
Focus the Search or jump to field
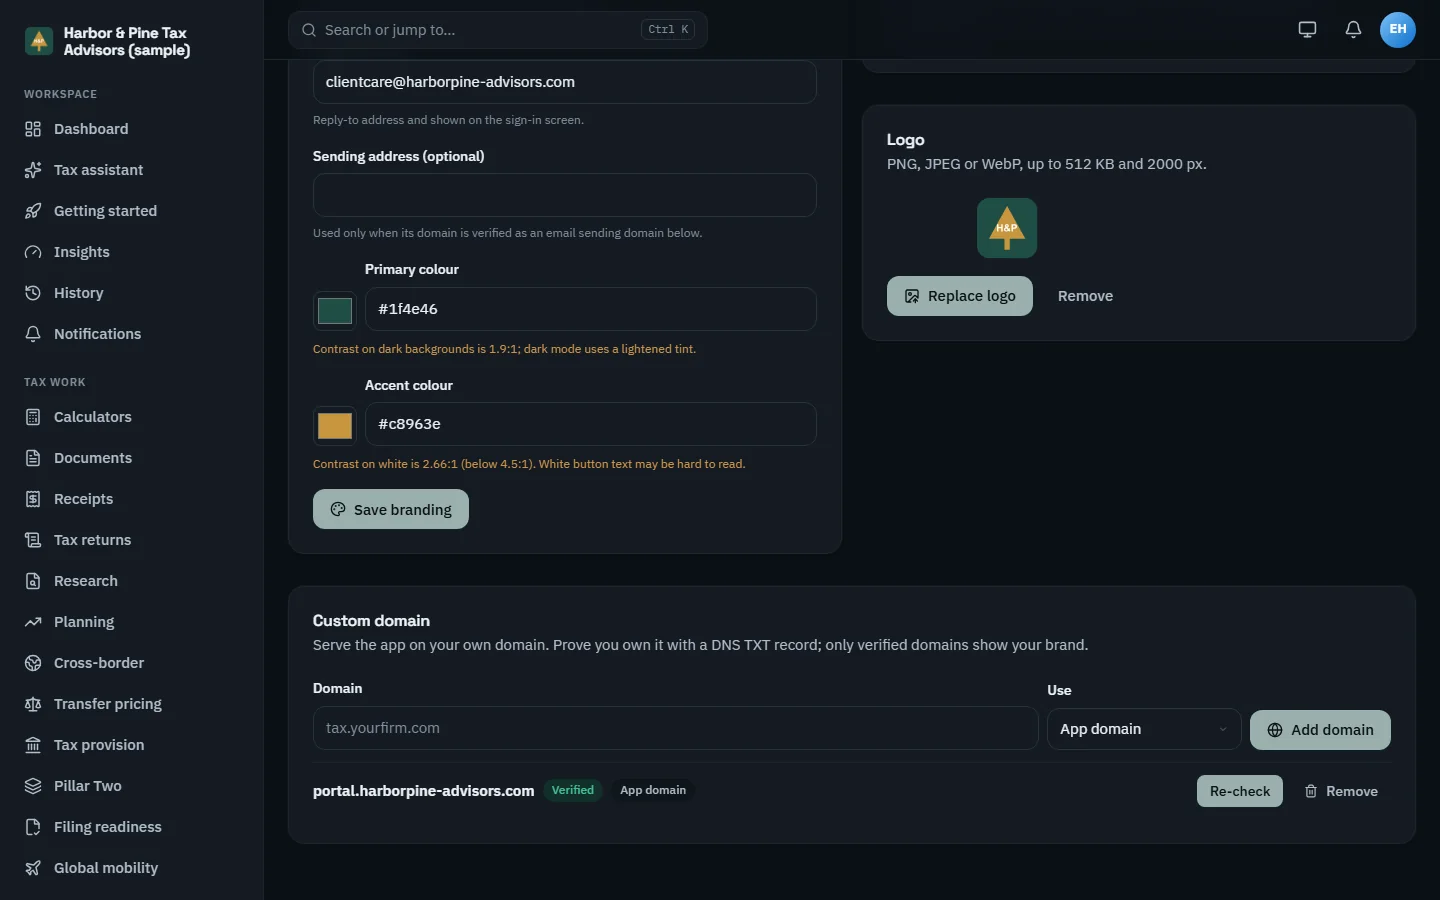point(498,30)
